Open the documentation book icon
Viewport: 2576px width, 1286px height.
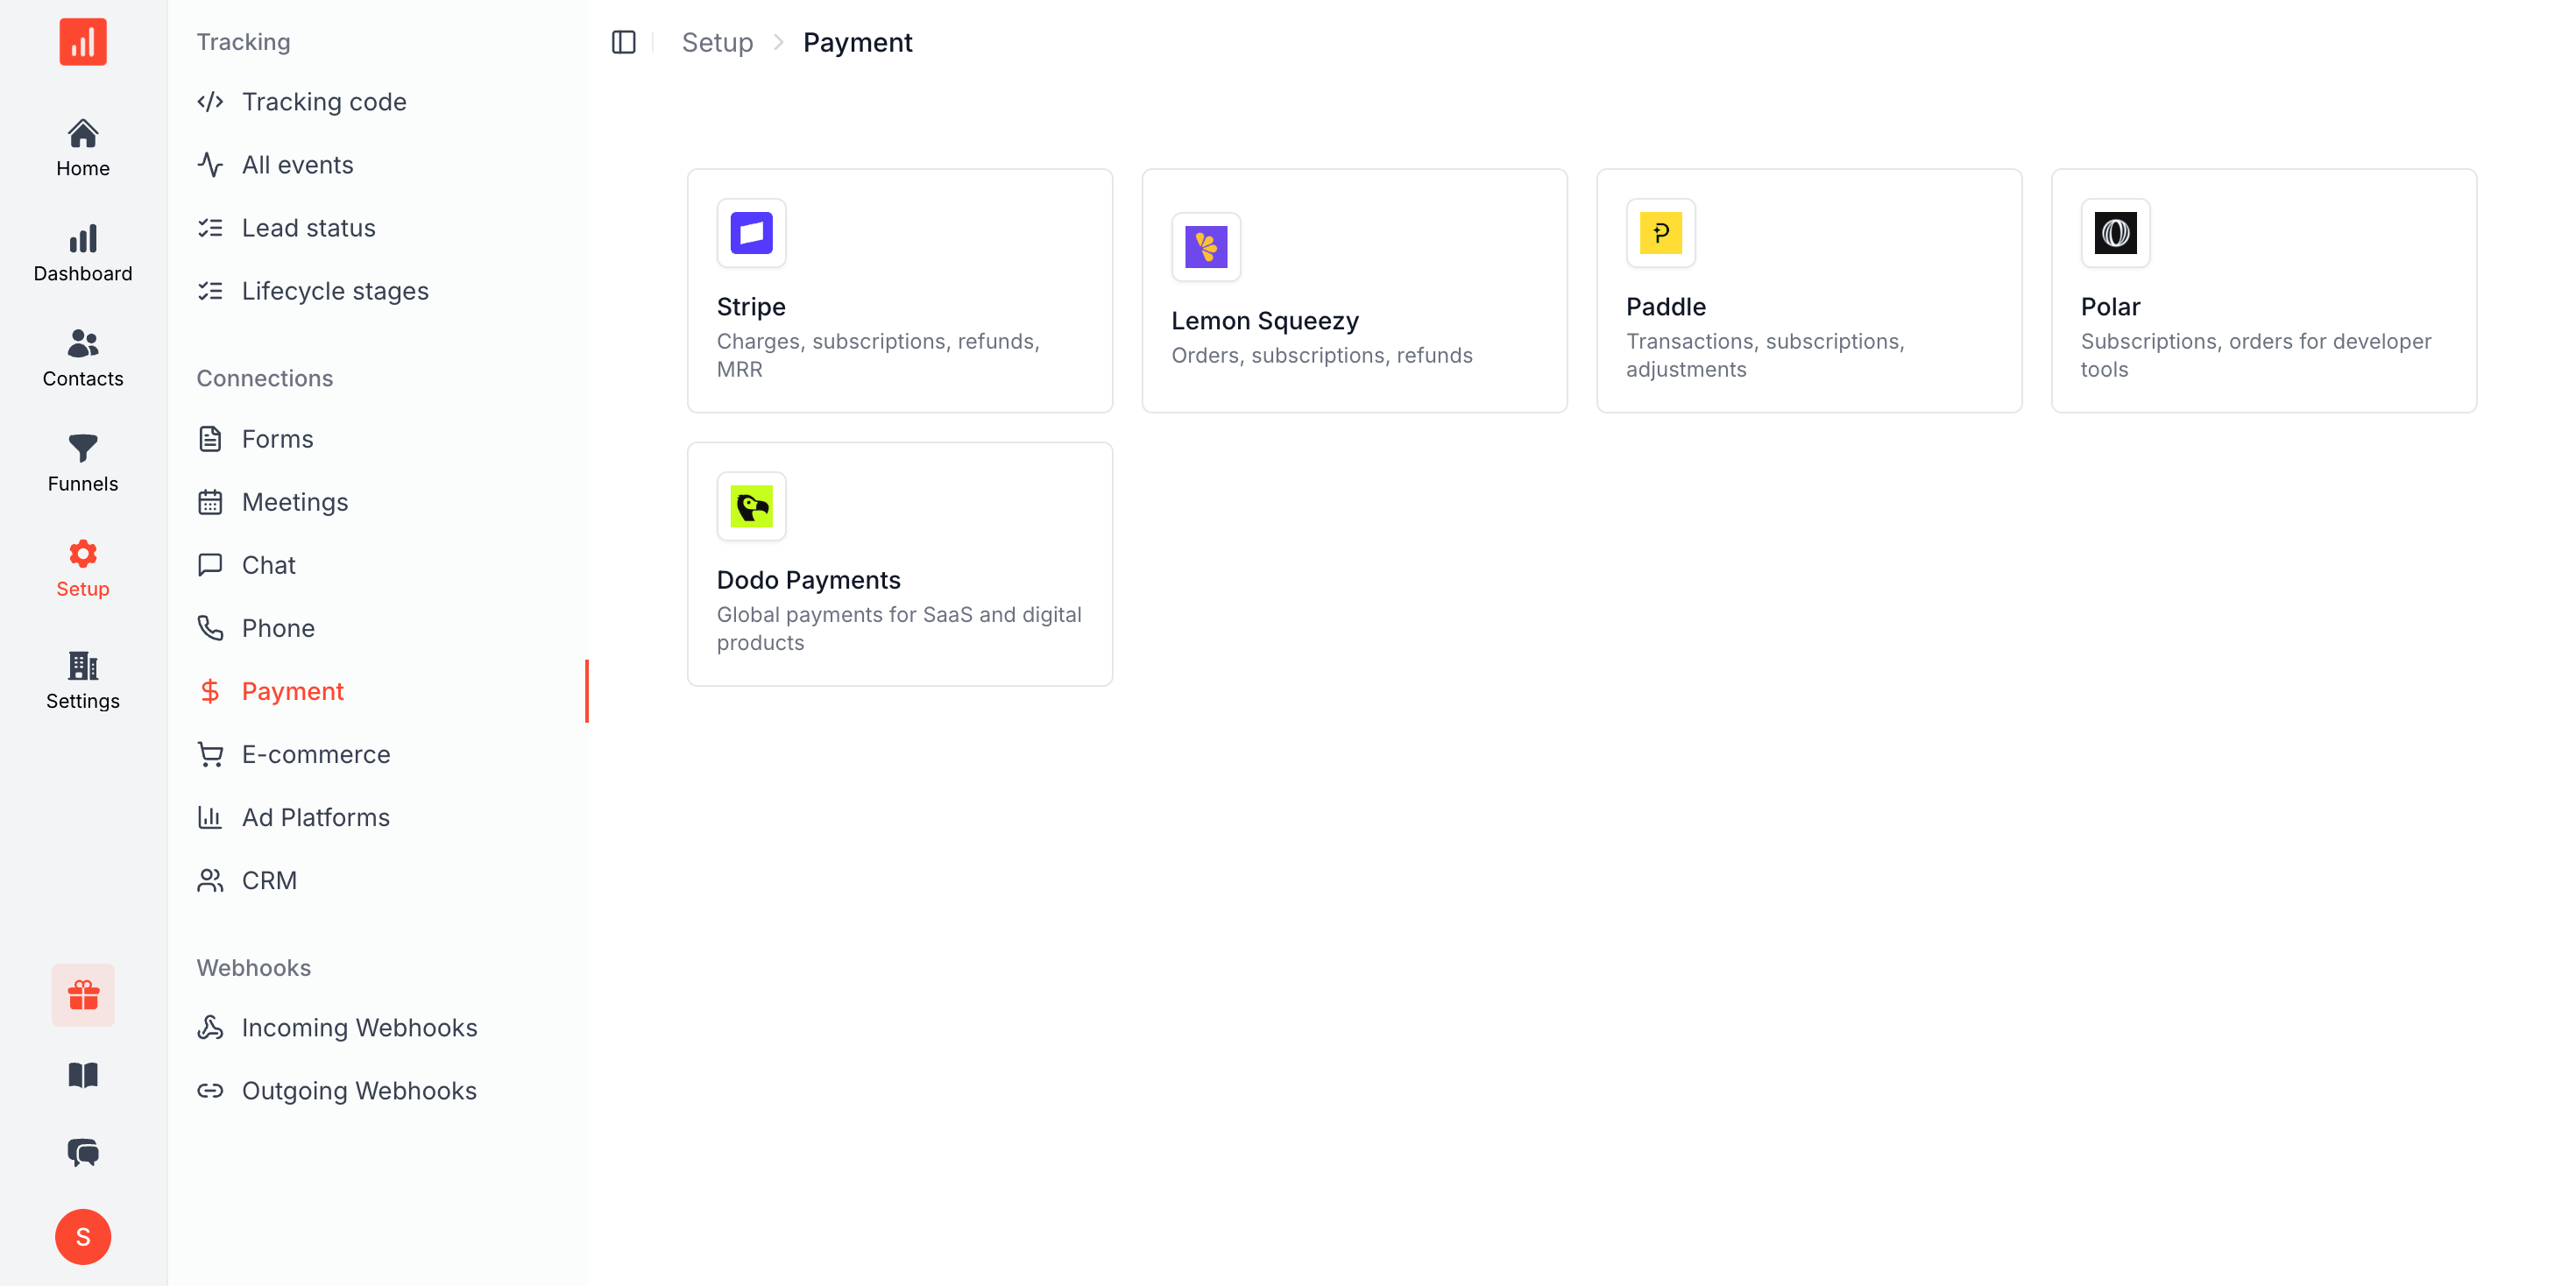[x=83, y=1075]
